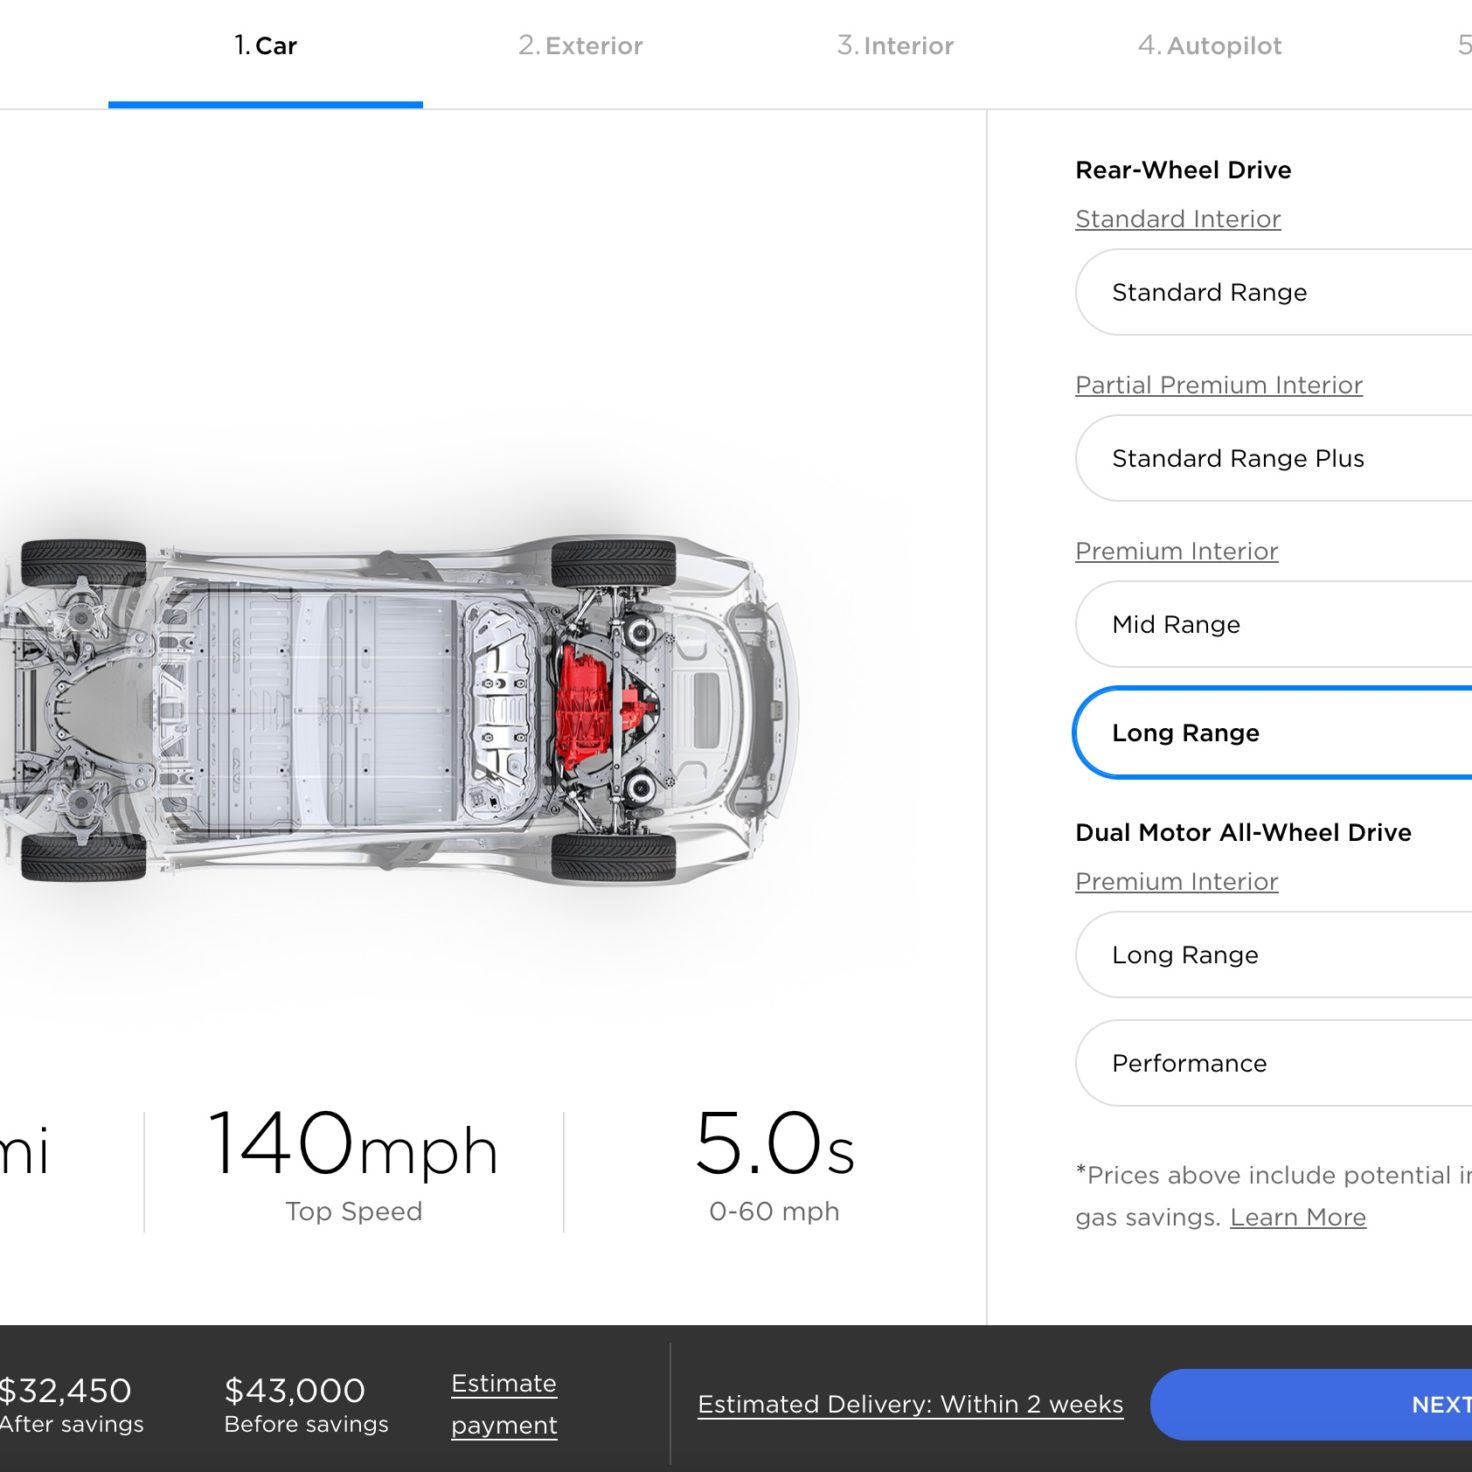Choose the Standard Range Plus option
Screen dimensions: 1472x1472
click(x=1274, y=458)
